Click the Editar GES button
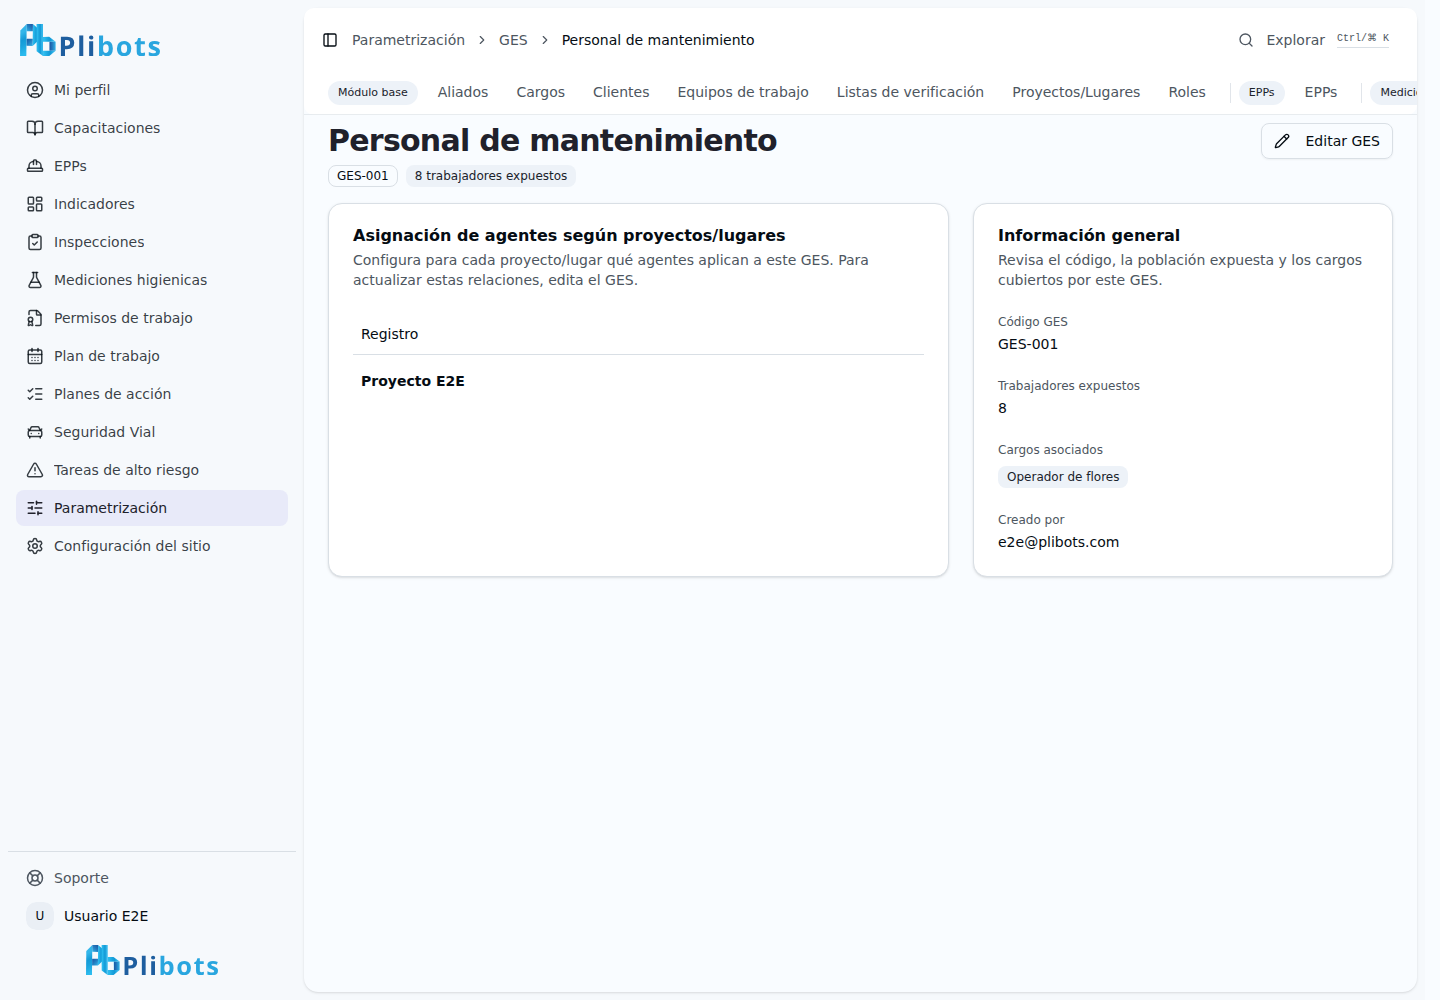Screen dimensions: 1440x1000 pyautogui.click(x=1326, y=141)
